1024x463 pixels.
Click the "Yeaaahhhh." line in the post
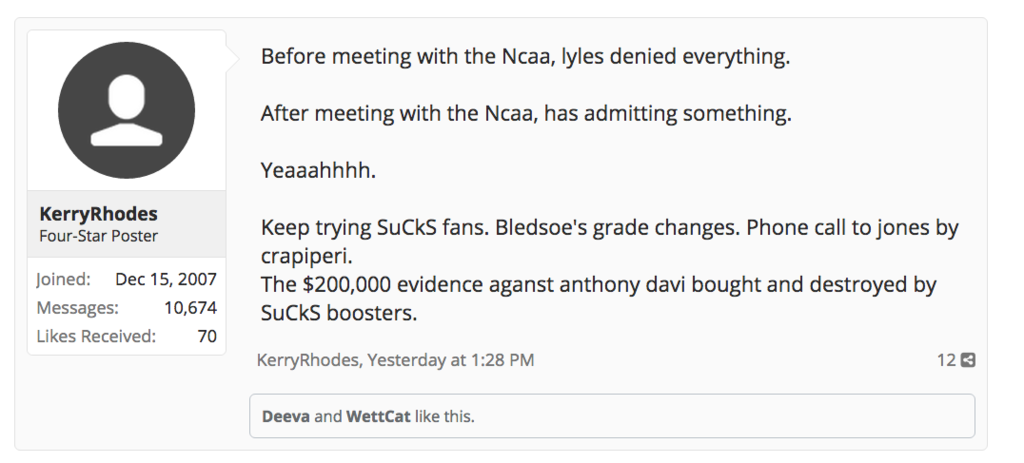click(318, 170)
